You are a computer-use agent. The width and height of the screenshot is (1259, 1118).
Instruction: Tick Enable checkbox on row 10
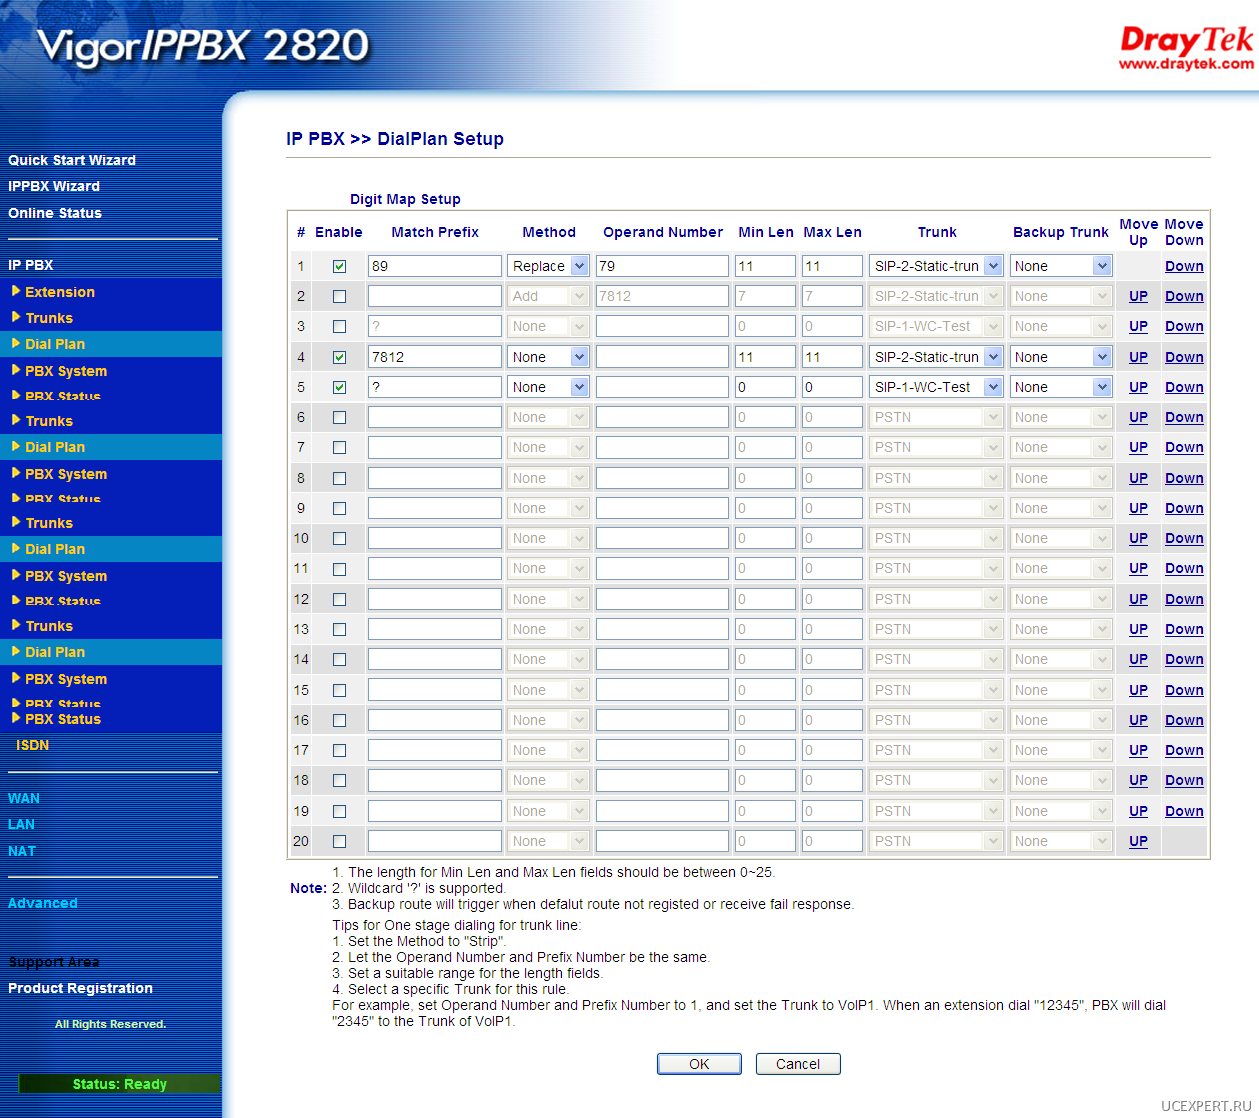click(339, 538)
